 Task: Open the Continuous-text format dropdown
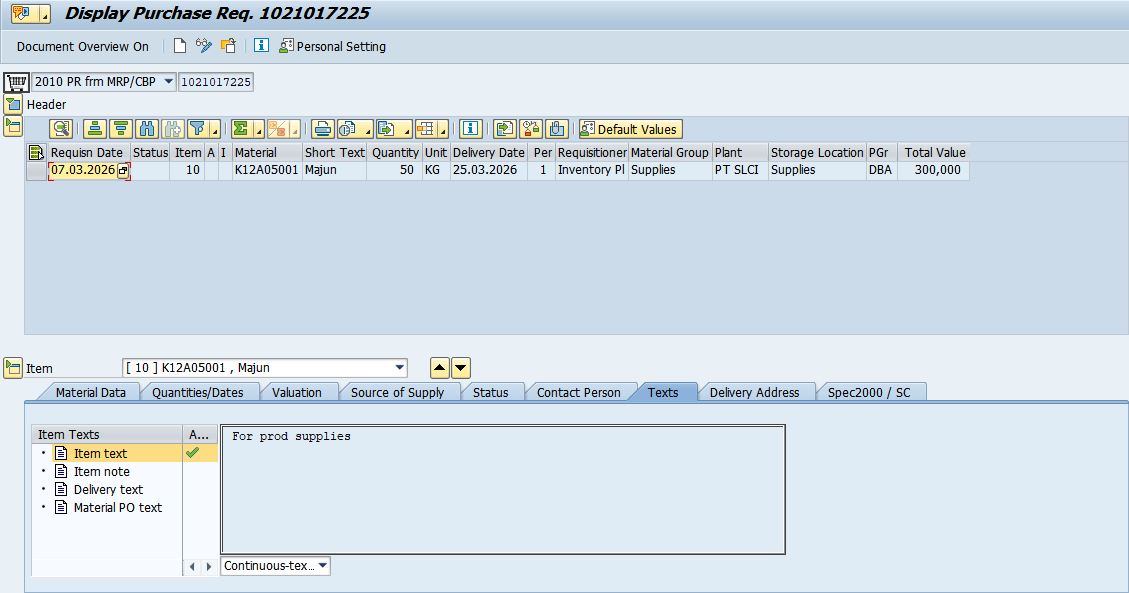[322, 566]
